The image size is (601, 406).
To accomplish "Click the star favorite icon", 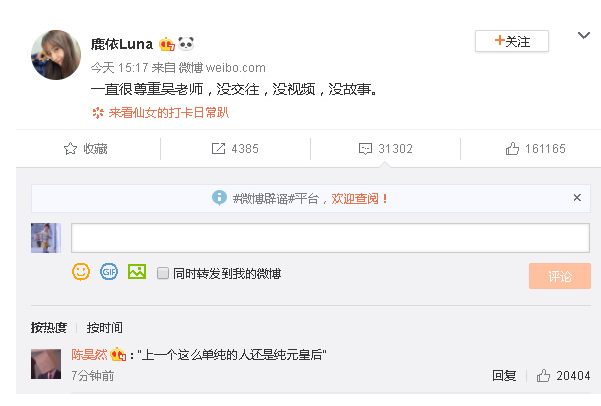I will click(70, 149).
